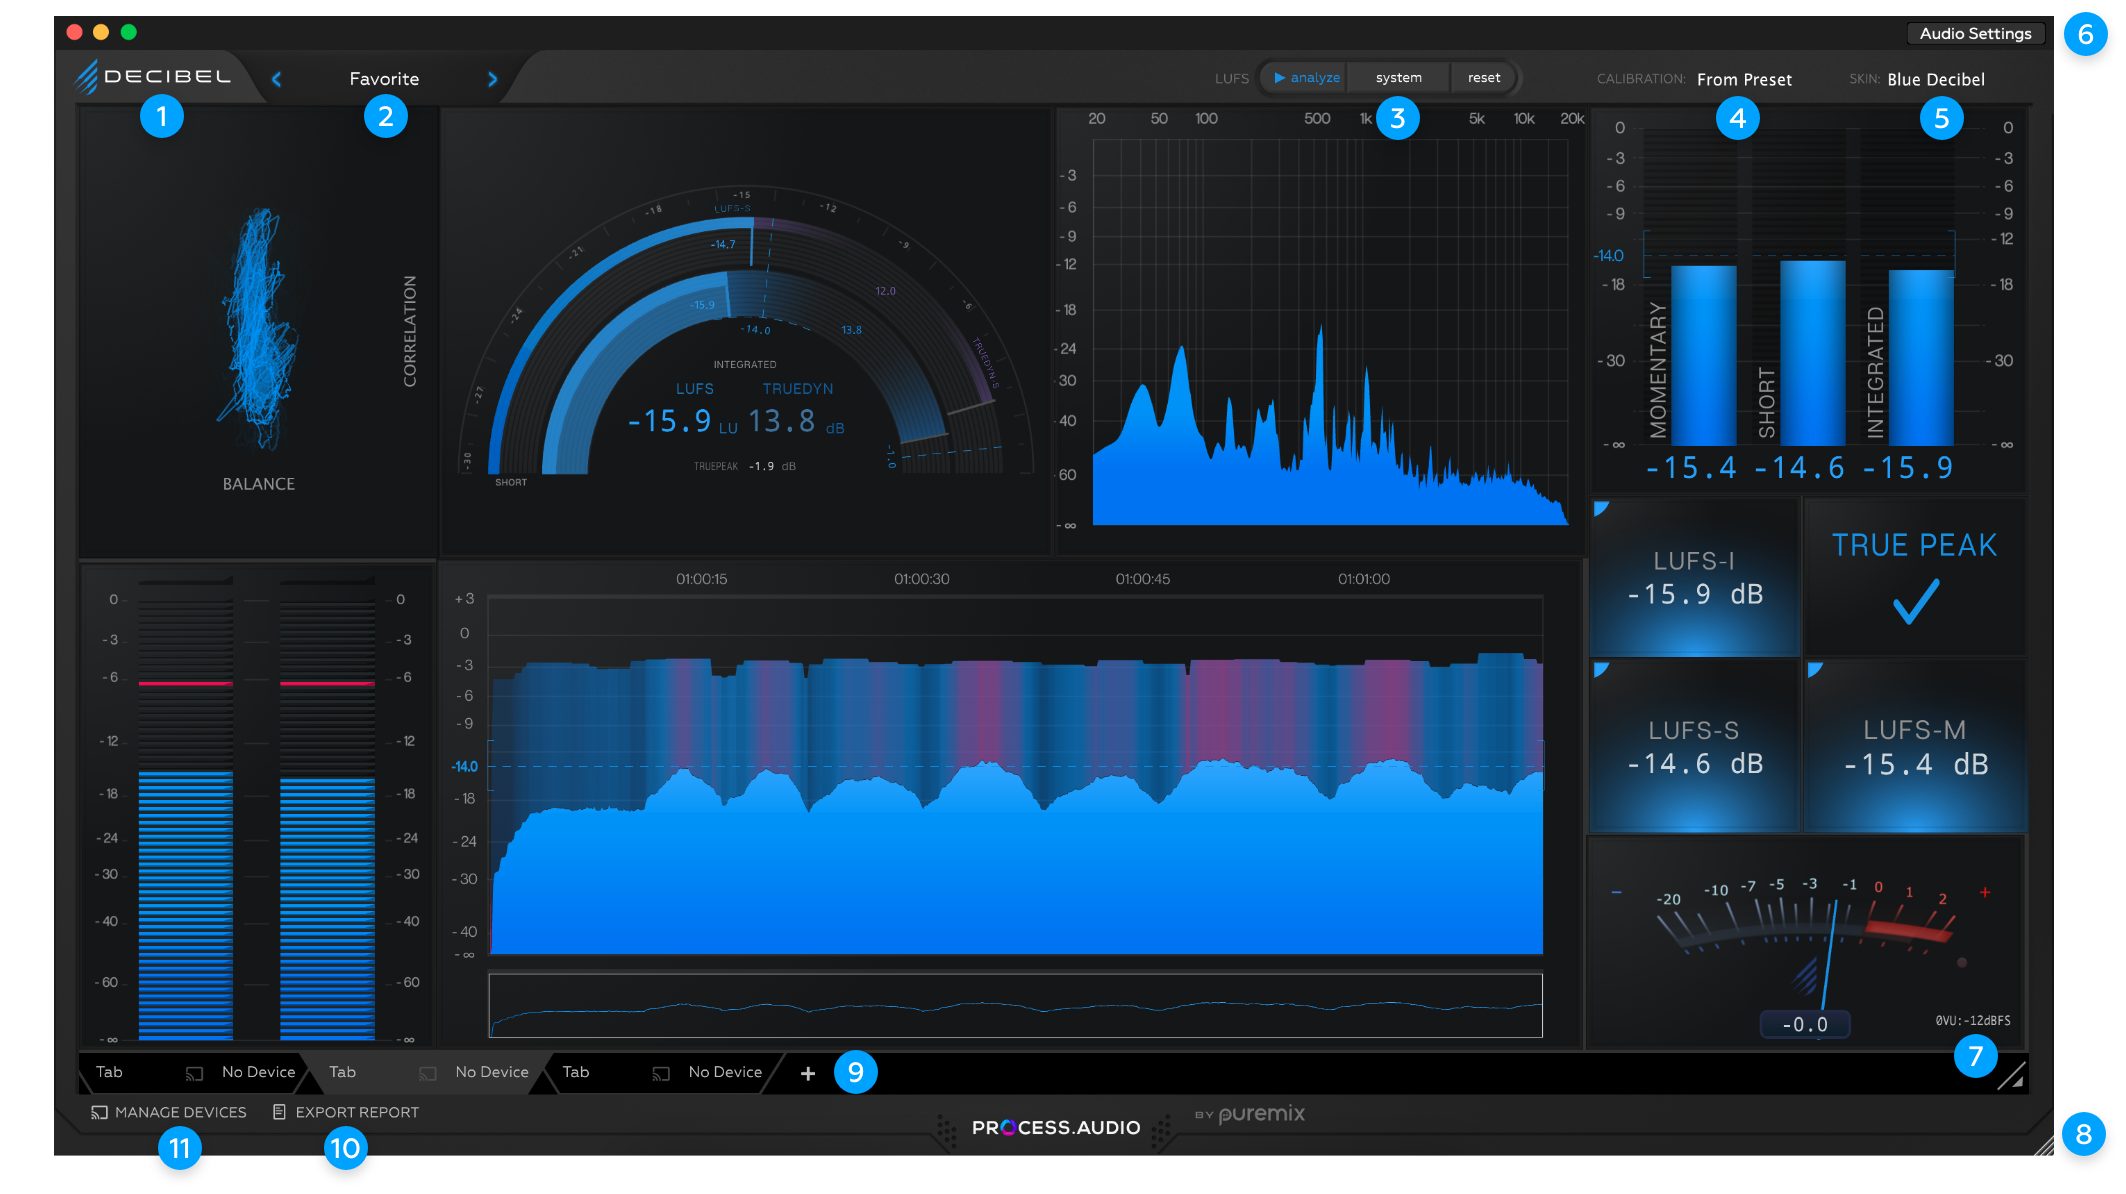Screen dimensions: 2126x1194
Task: Click the Decibel logo icon
Action: point(87,77)
